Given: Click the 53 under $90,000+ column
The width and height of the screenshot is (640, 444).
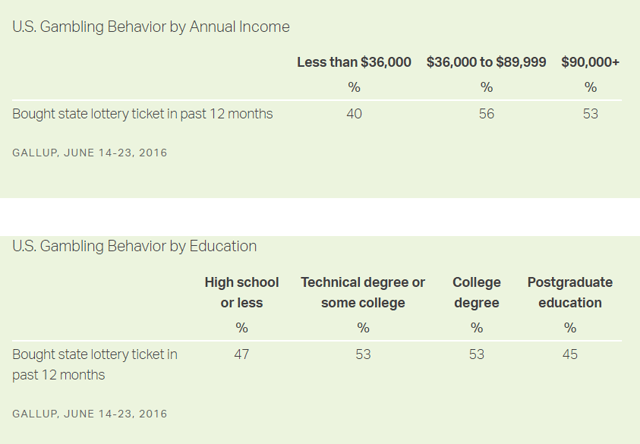Looking at the screenshot, I should (590, 113).
